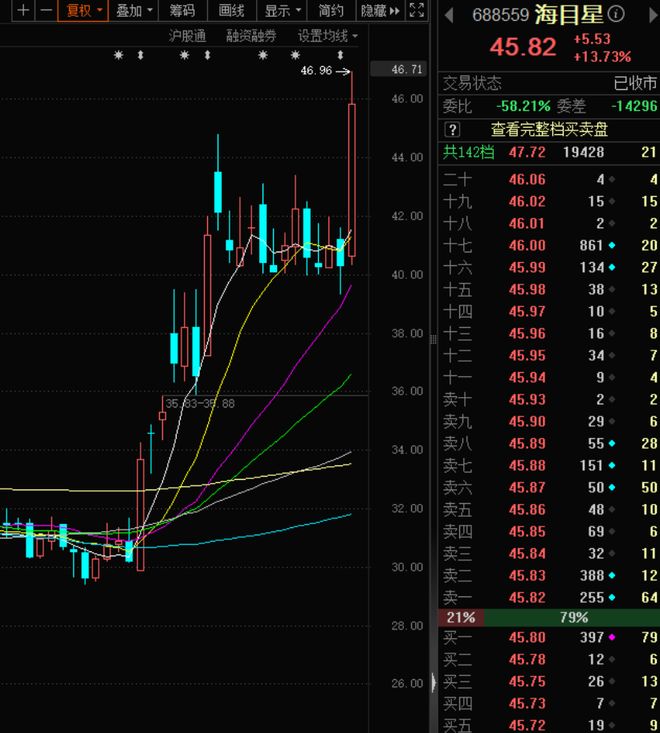The height and width of the screenshot is (733, 660).
Task: Select the 筹码 tab
Action: point(182,11)
